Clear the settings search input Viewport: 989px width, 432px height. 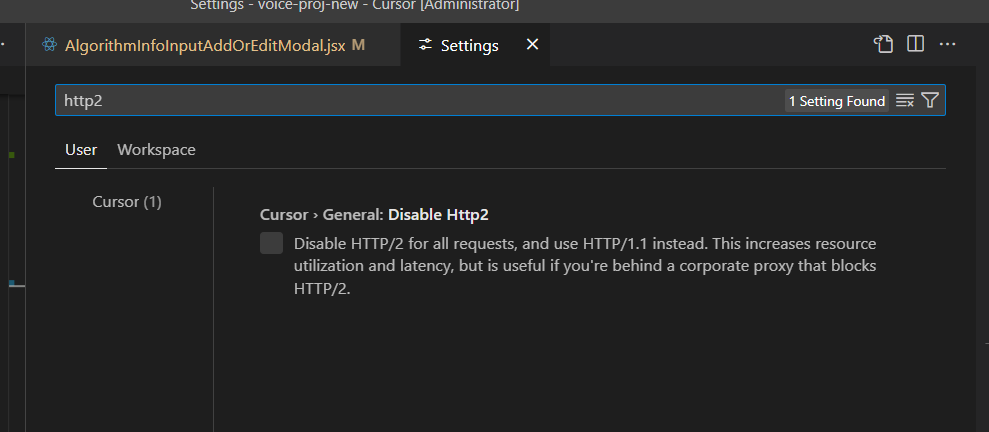click(904, 100)
